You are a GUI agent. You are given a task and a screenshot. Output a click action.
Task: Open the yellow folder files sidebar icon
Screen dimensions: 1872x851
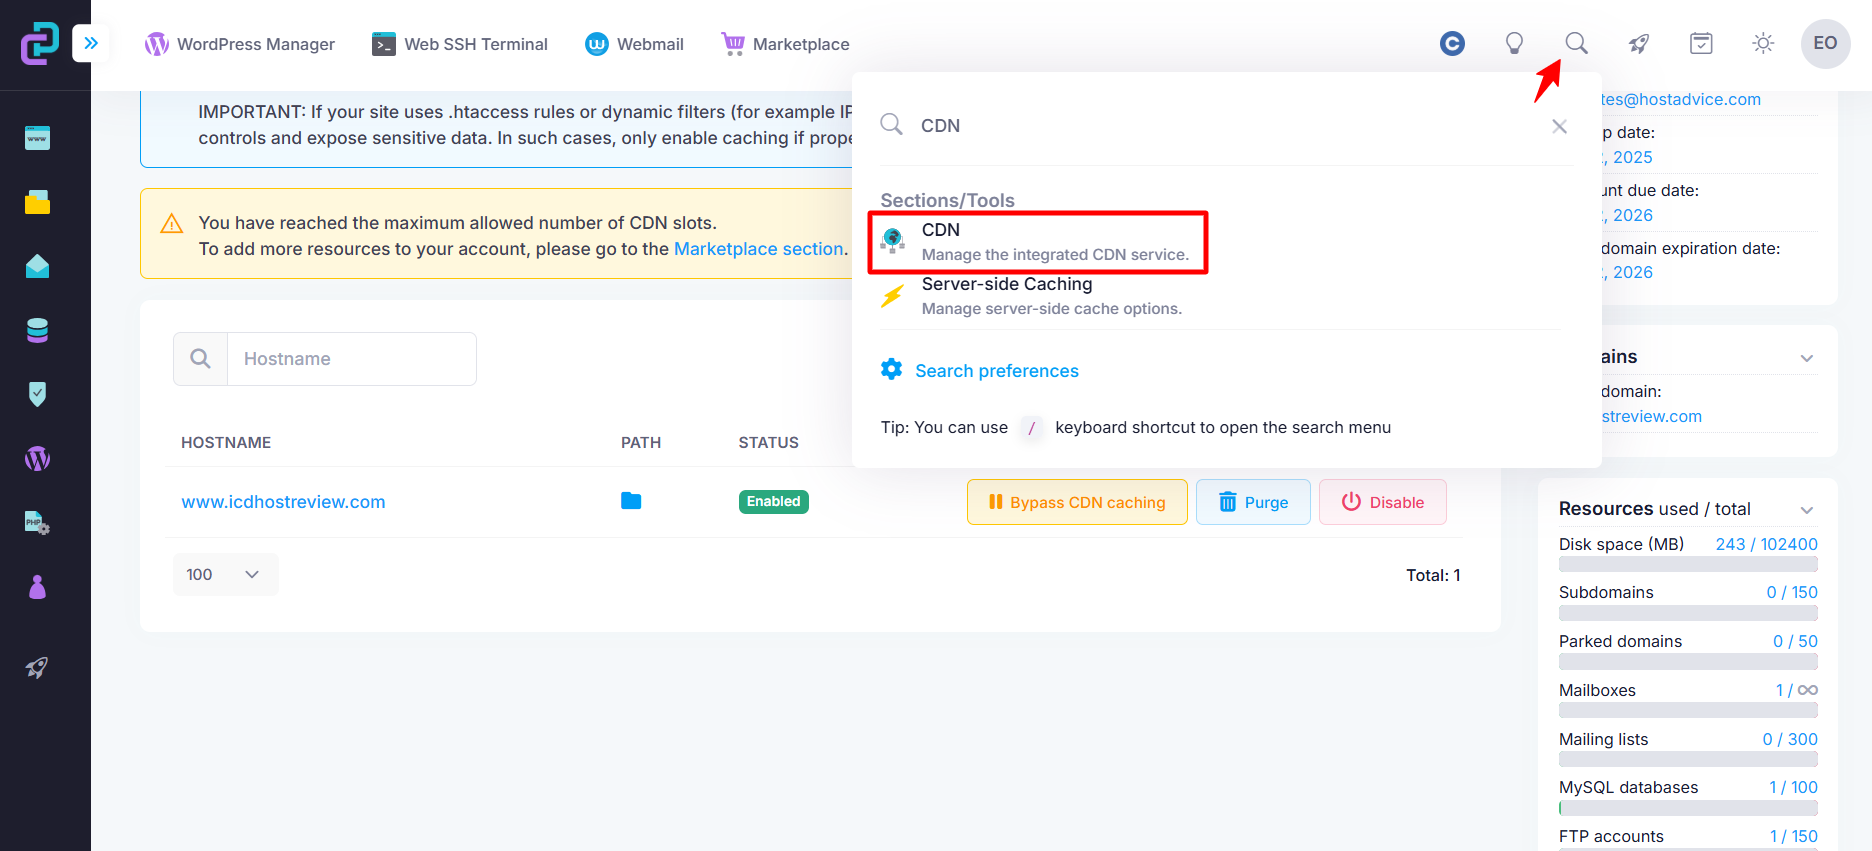click(37, 202)
